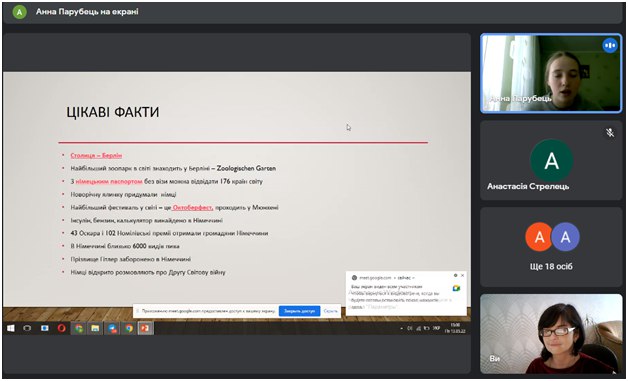Open the taskbar clock and date
This screenshot has height=381, width=628.
[455, 328]
